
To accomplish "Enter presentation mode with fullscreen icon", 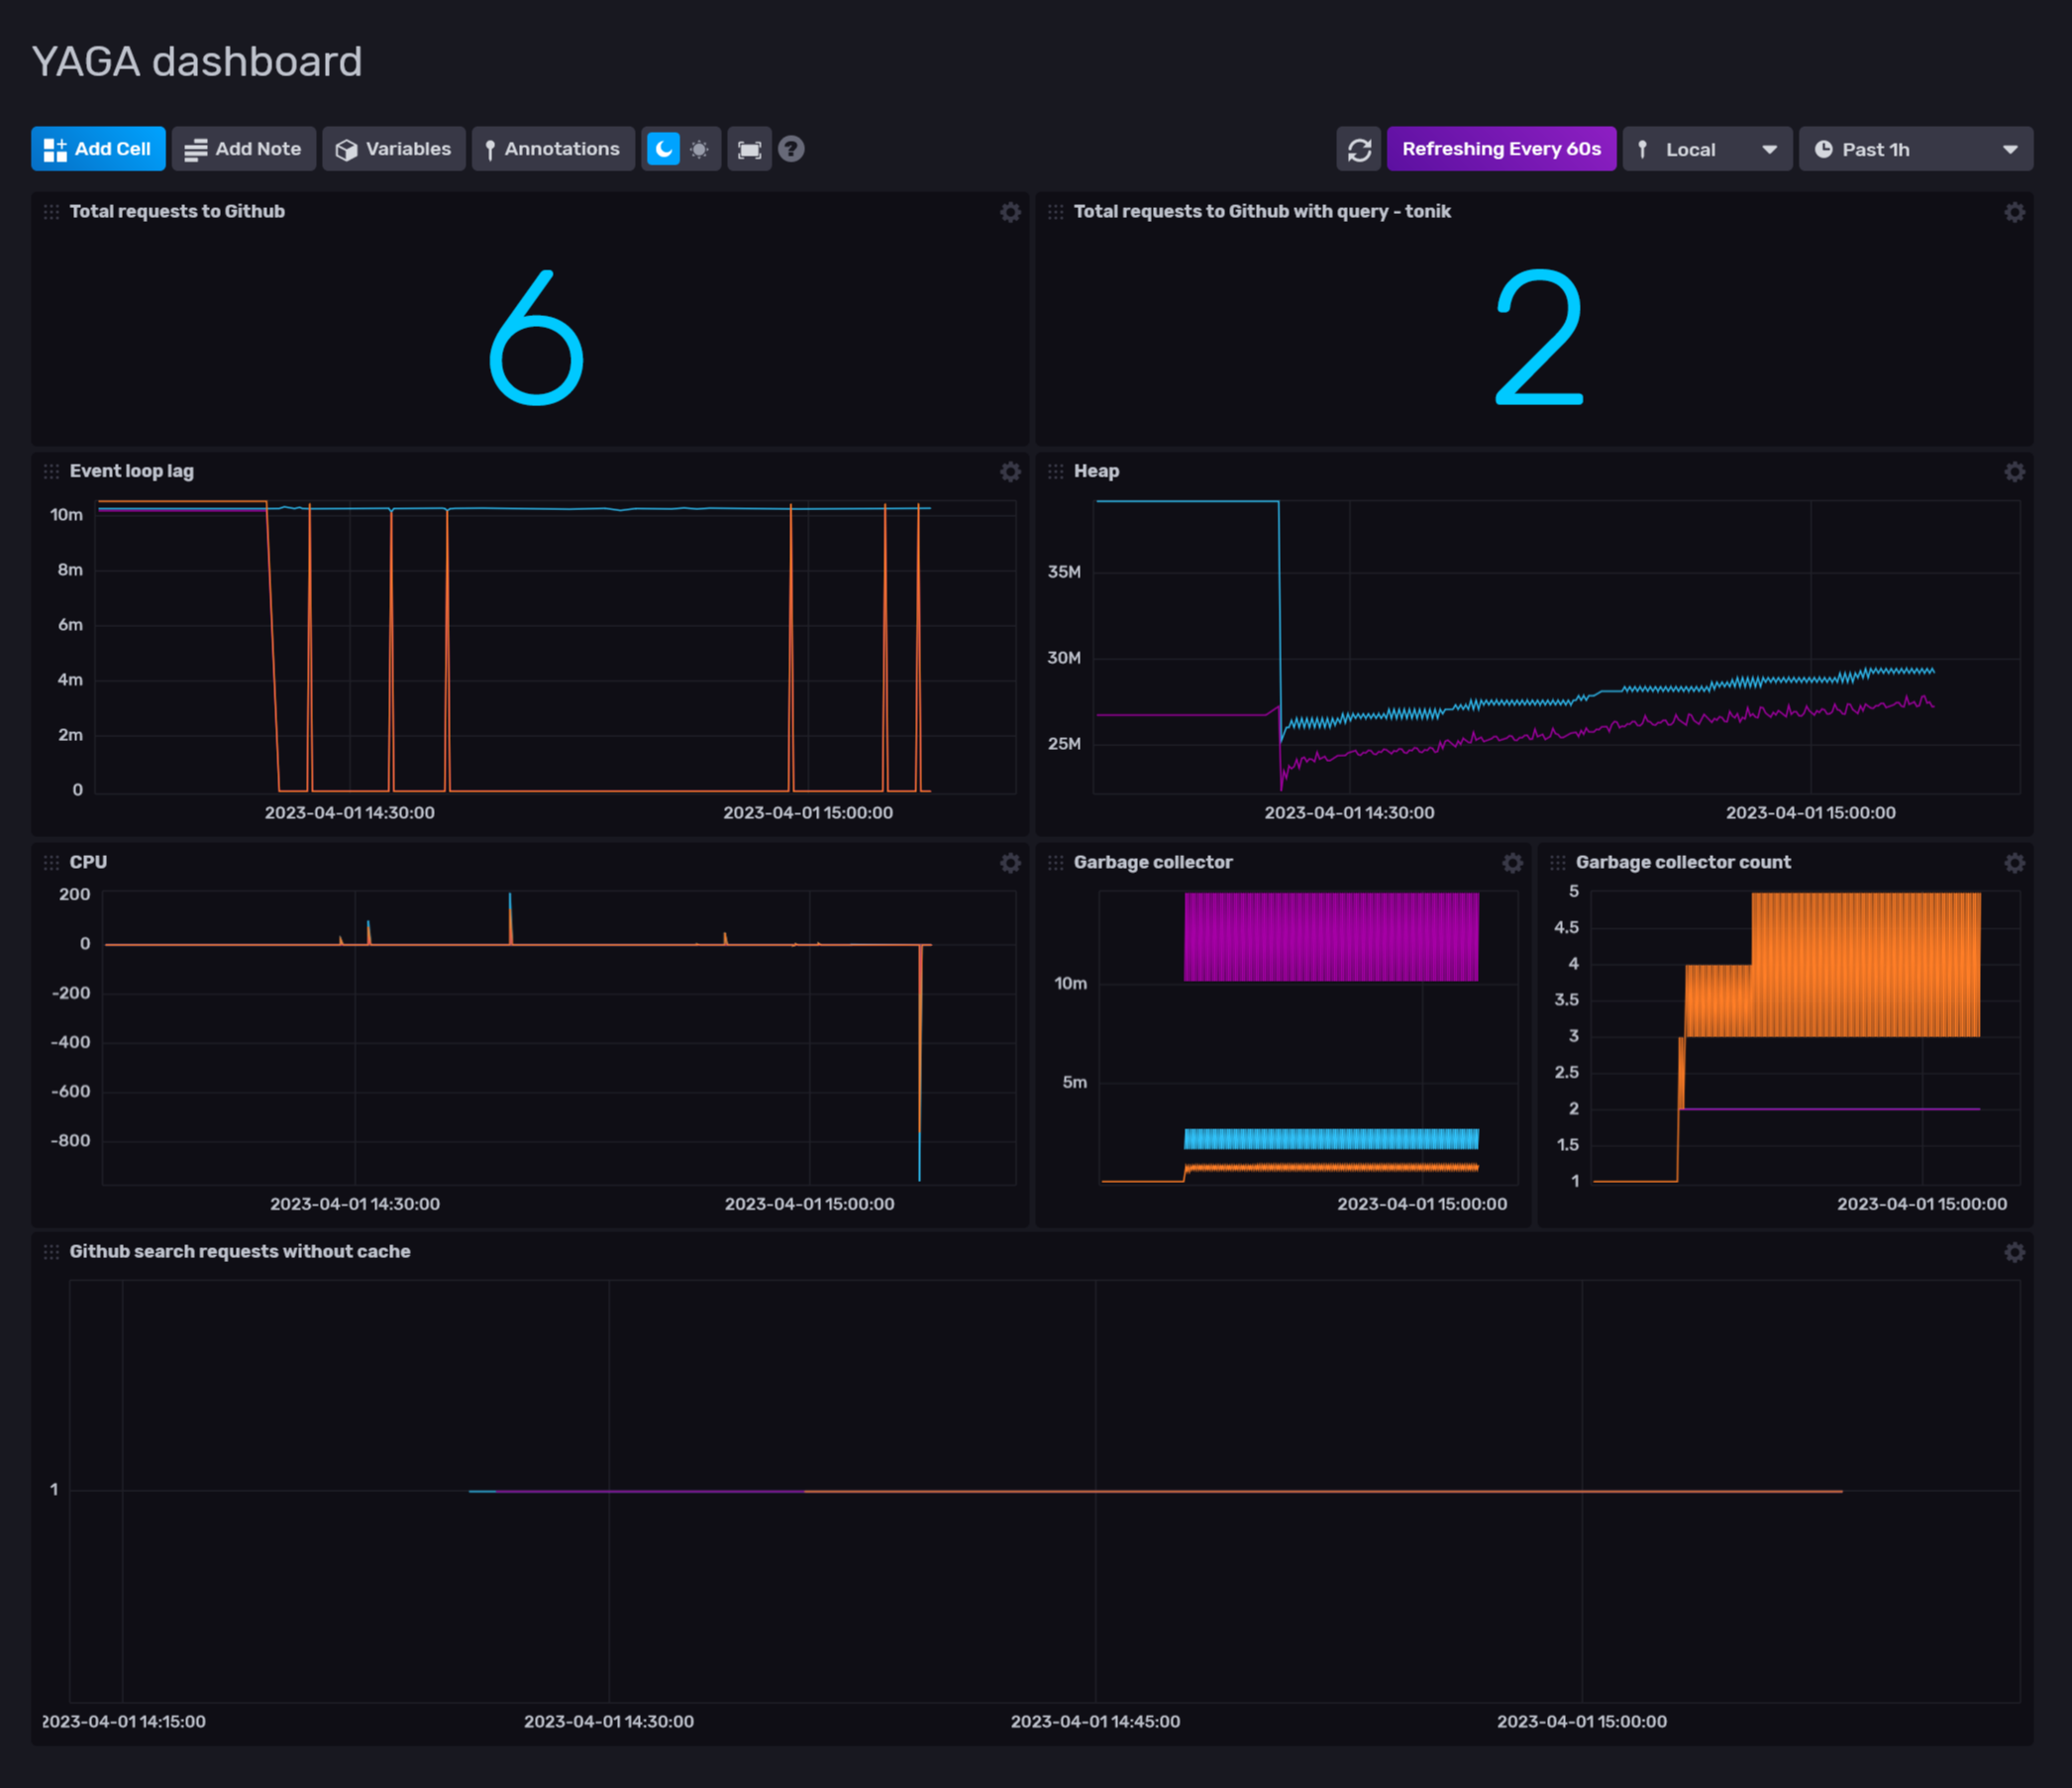I will tap(749, 149).
